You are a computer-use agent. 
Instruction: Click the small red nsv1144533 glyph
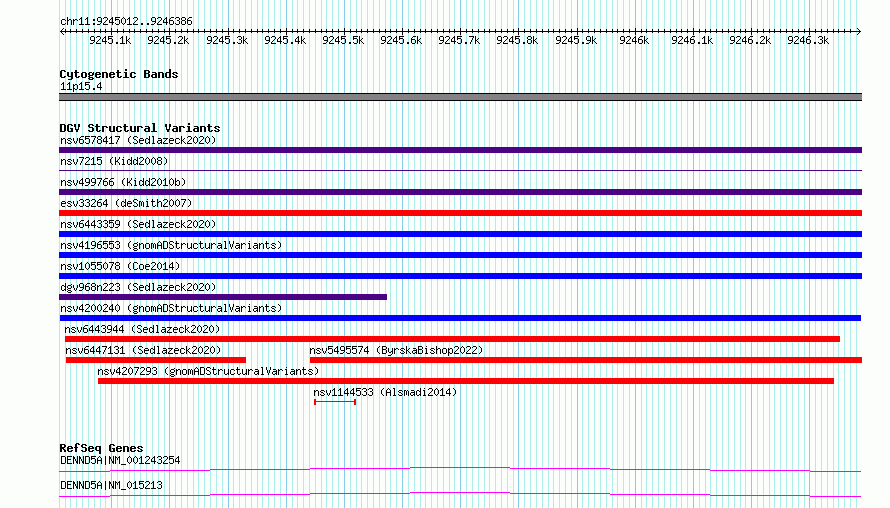click(x=335, y=402)
